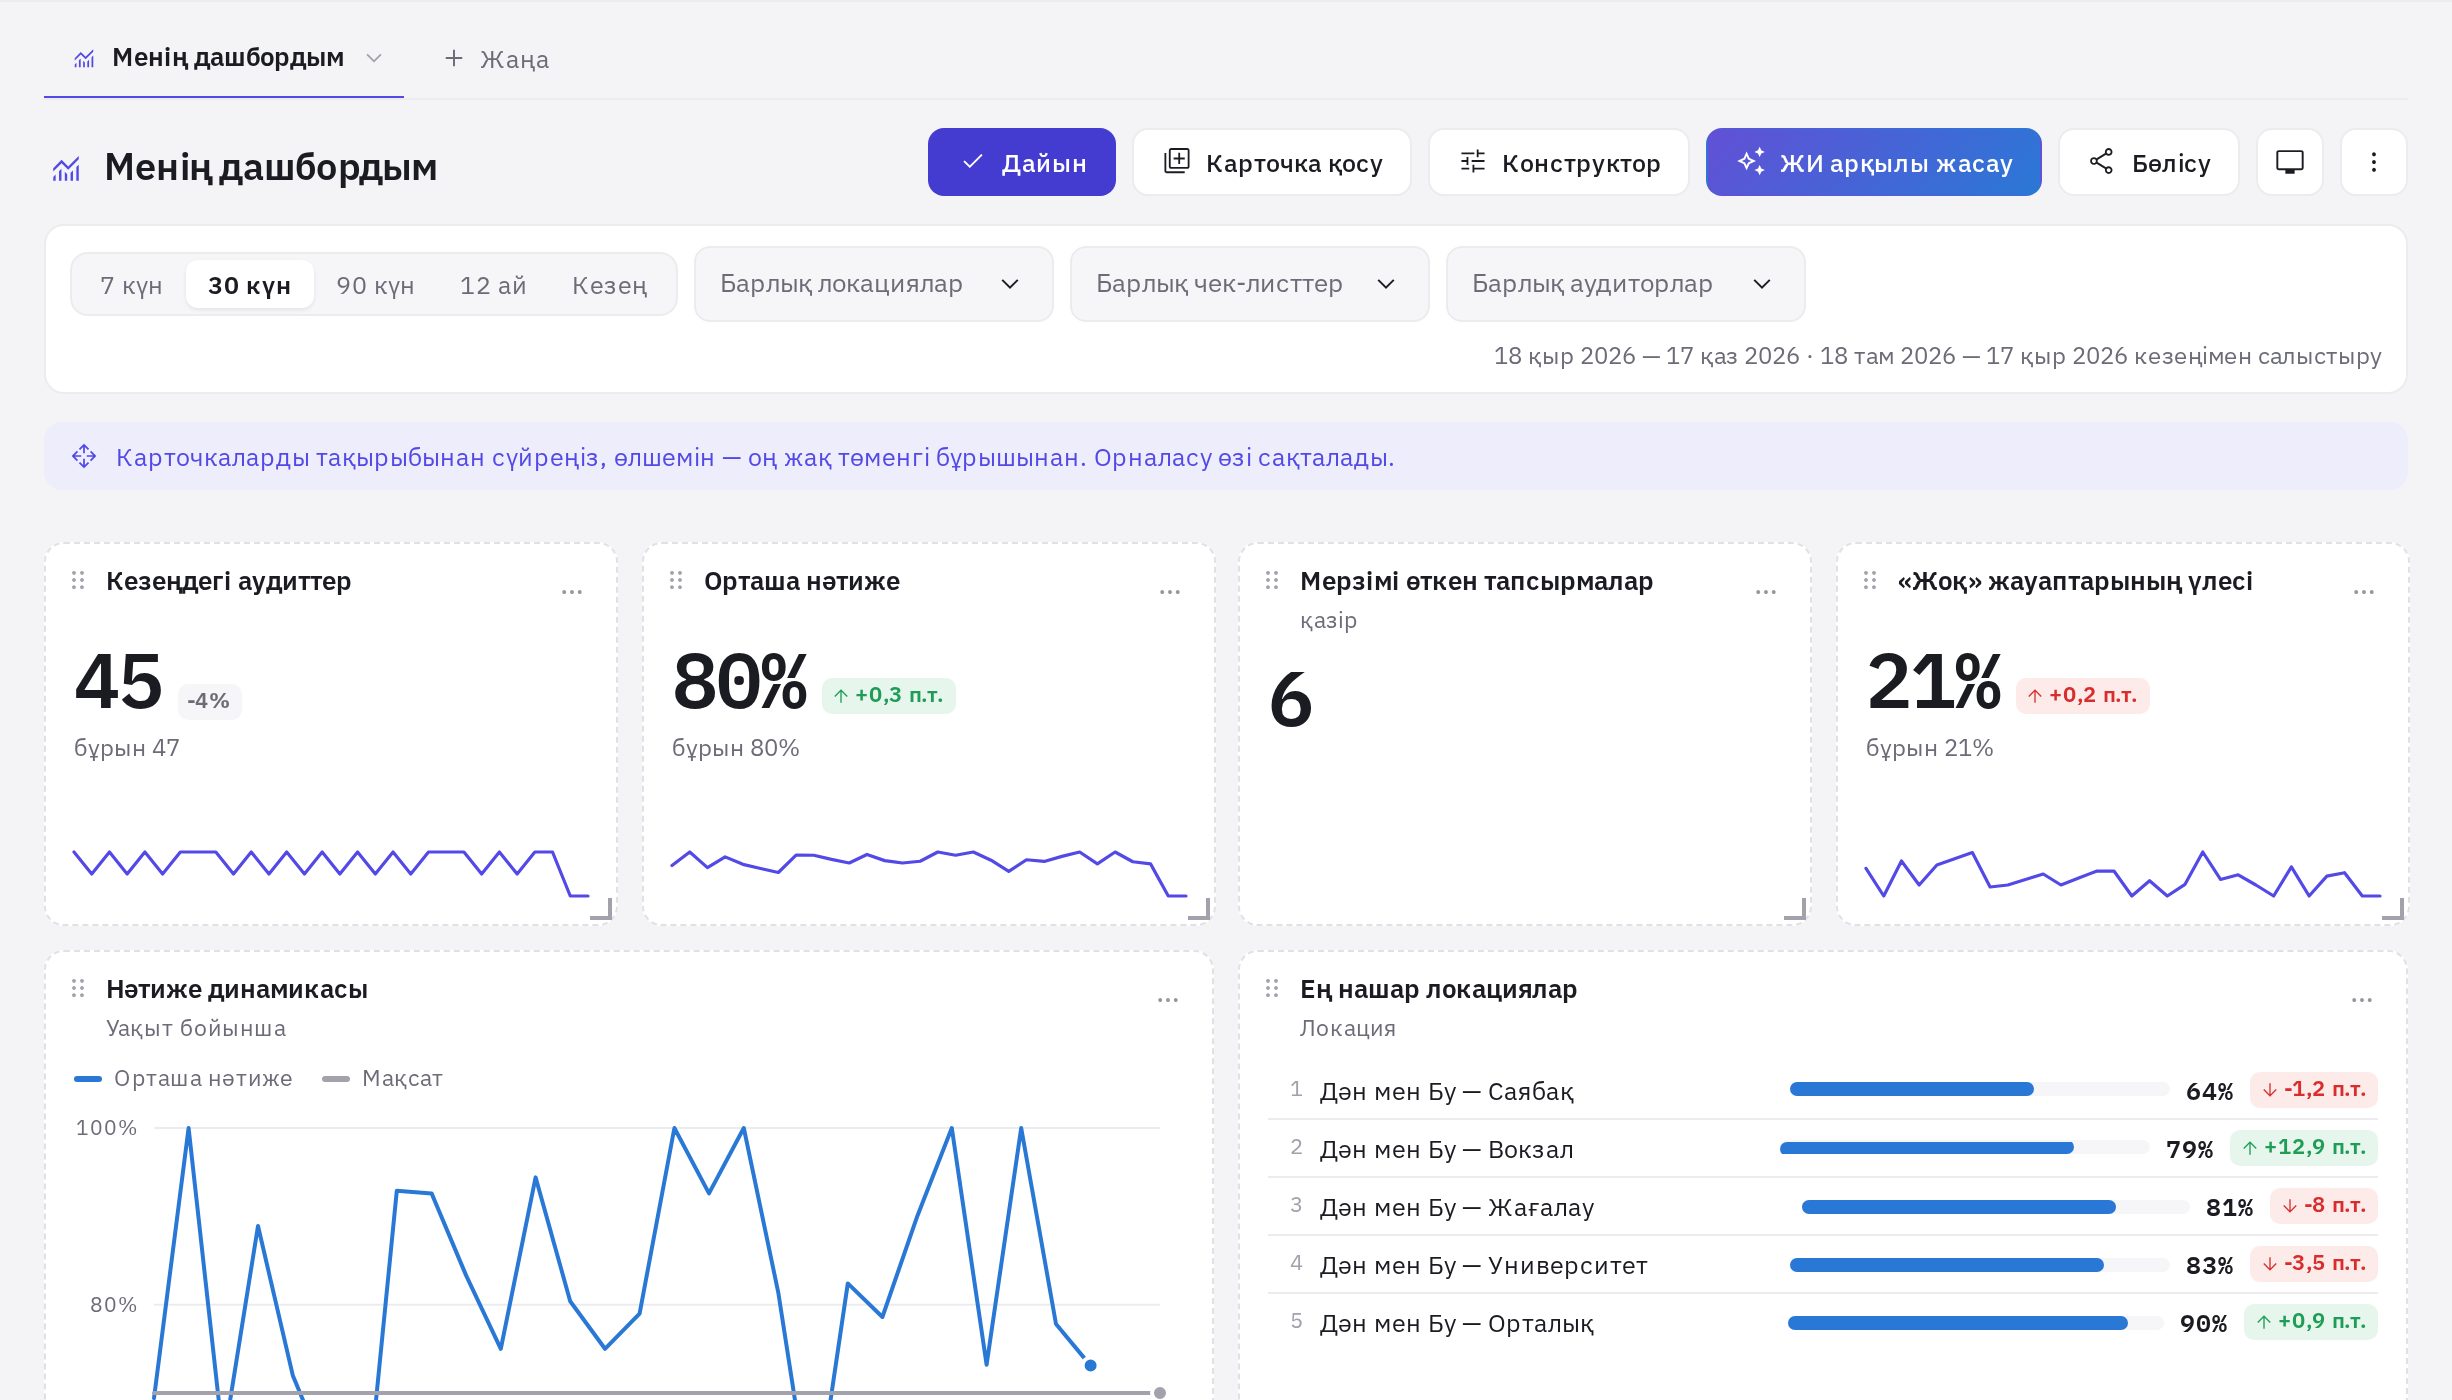2452x1400 pixels.
Task: Click the last data point on Нәтиже динамикасы chart
Action: pyautogui.click(x=1090, y=1365)
